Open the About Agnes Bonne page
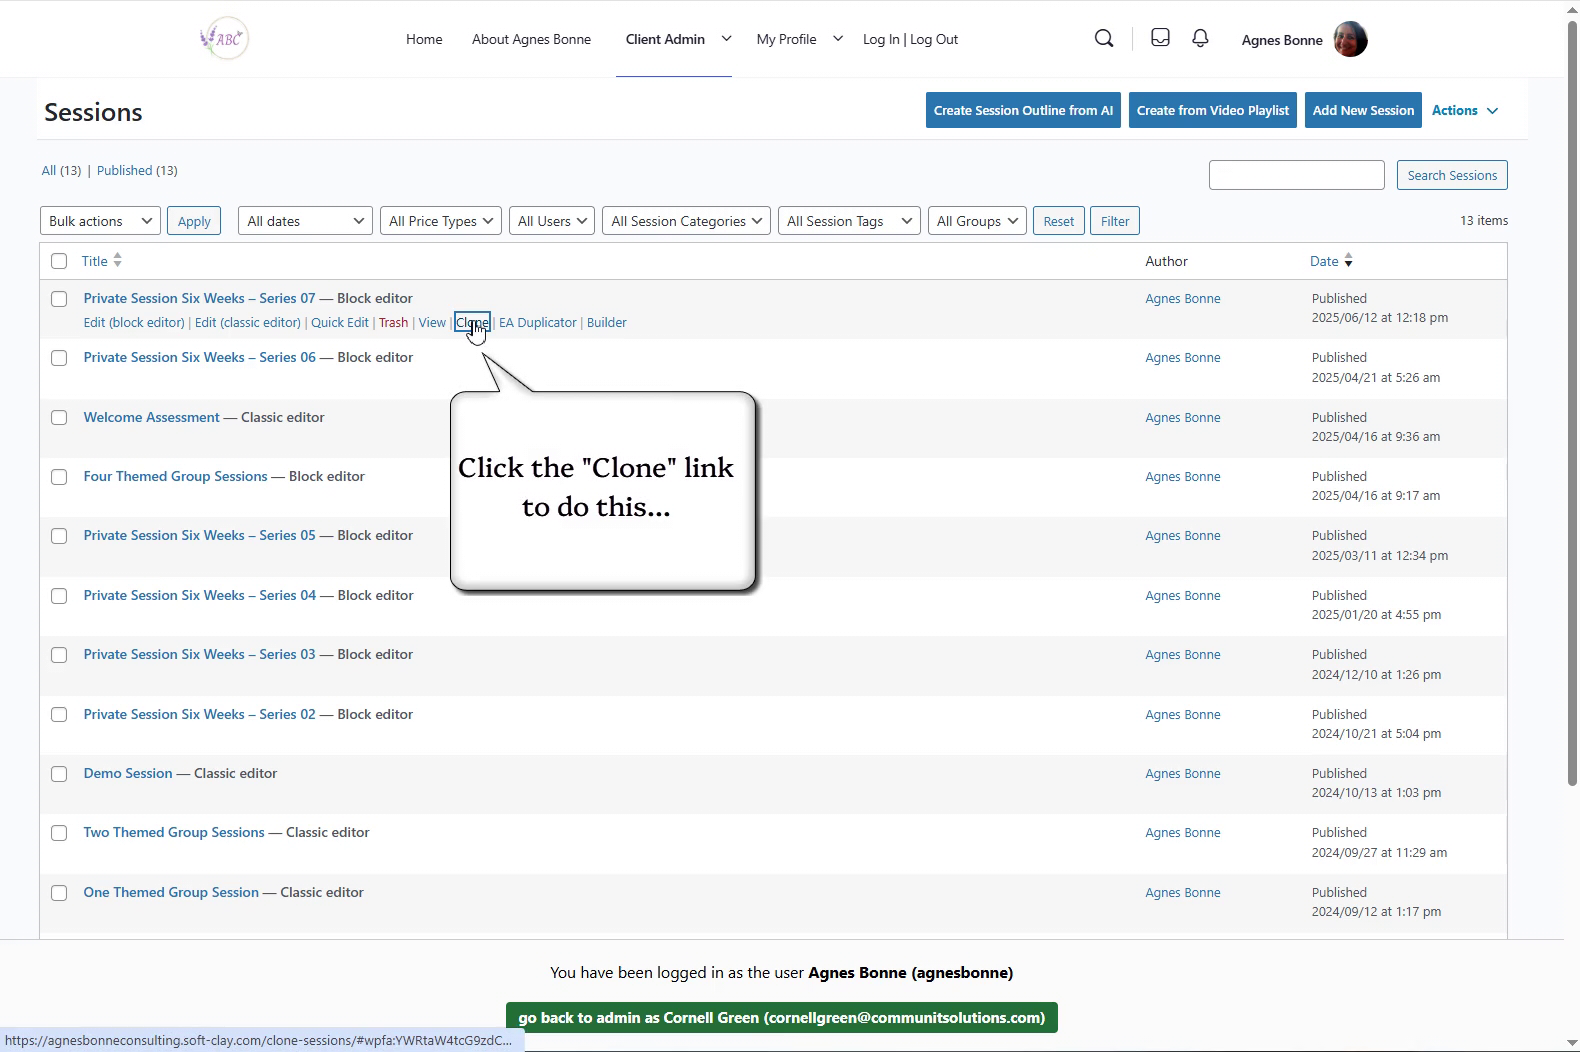The image size is (1580, 1052). (x=531, y=39)
